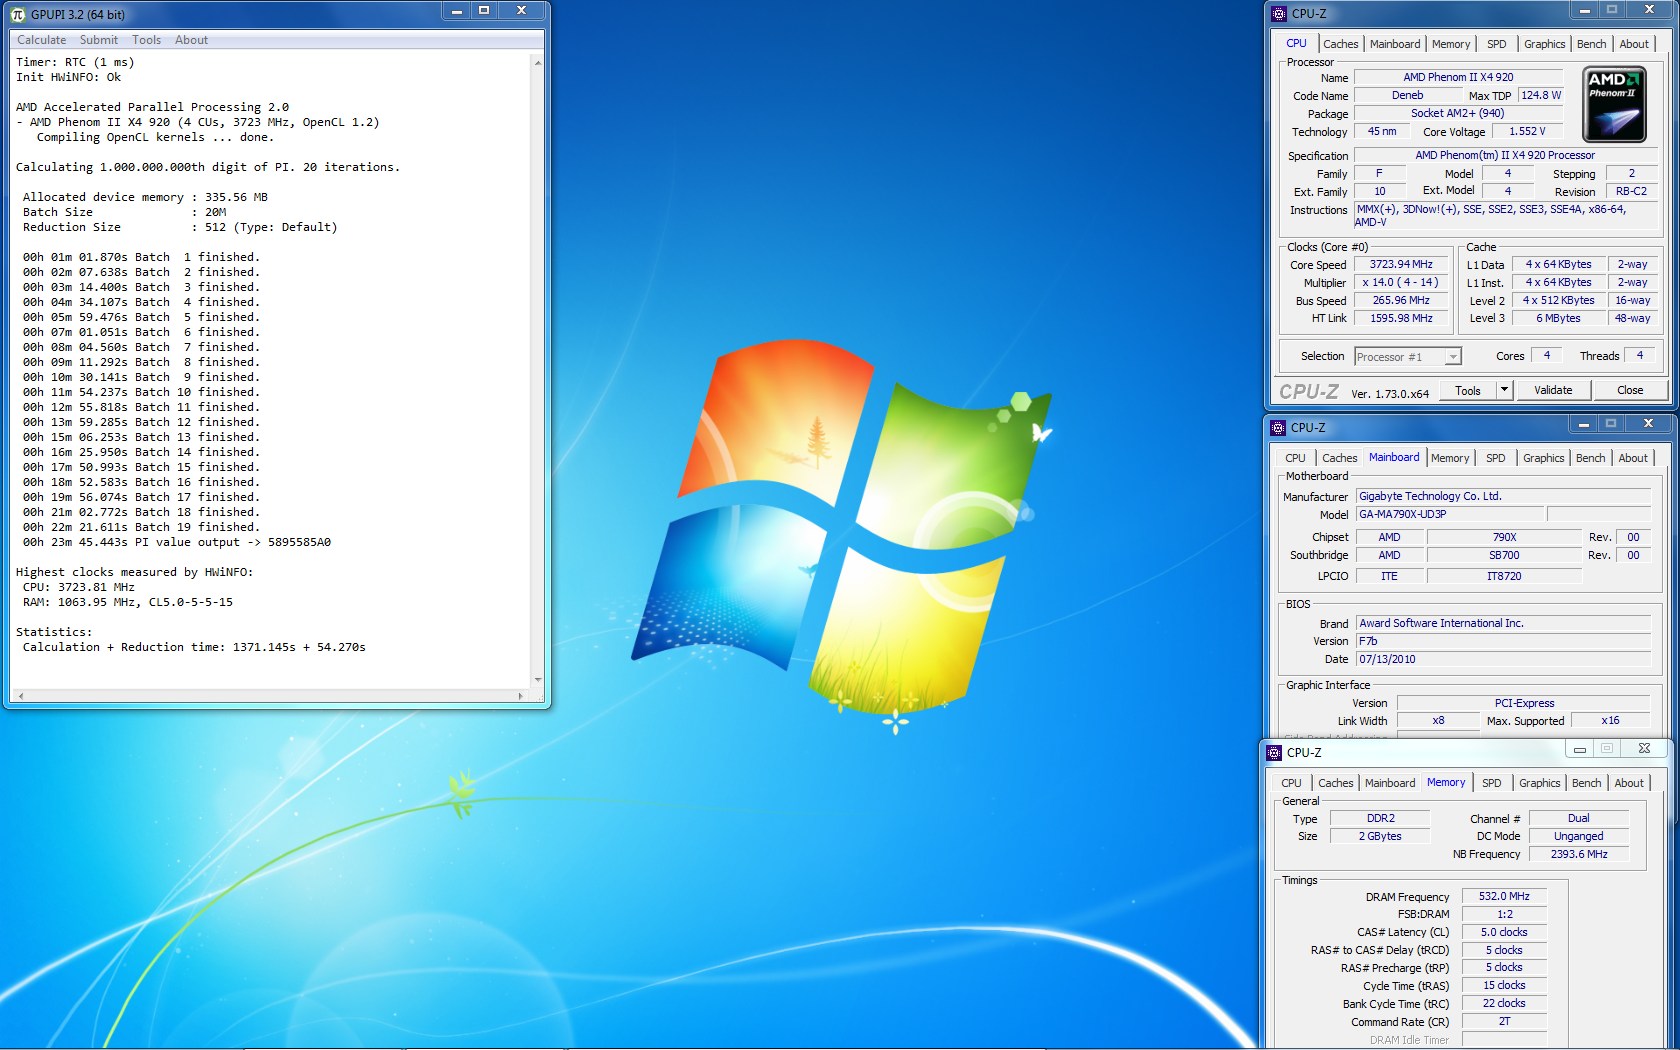Screen dimensions: 1680x1050
Task: Open the About menu in GPUPI
Action: pyautogui.click(x=191, y=40)
